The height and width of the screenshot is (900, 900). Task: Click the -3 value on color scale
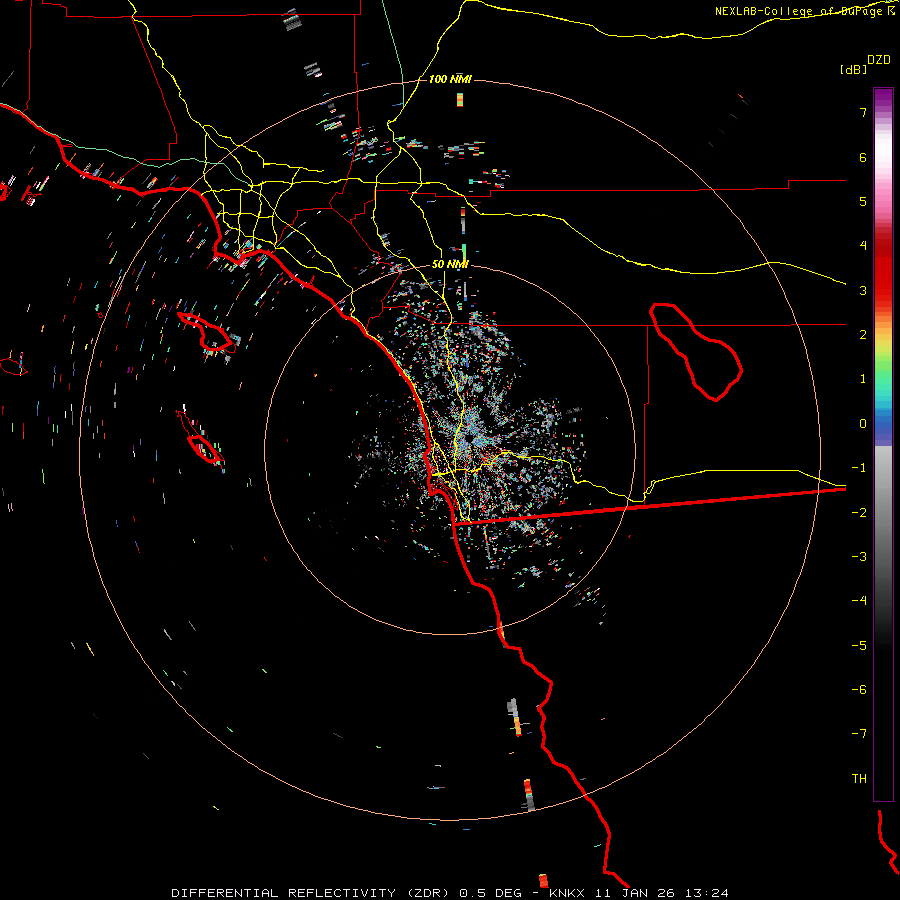pos(859,556)
